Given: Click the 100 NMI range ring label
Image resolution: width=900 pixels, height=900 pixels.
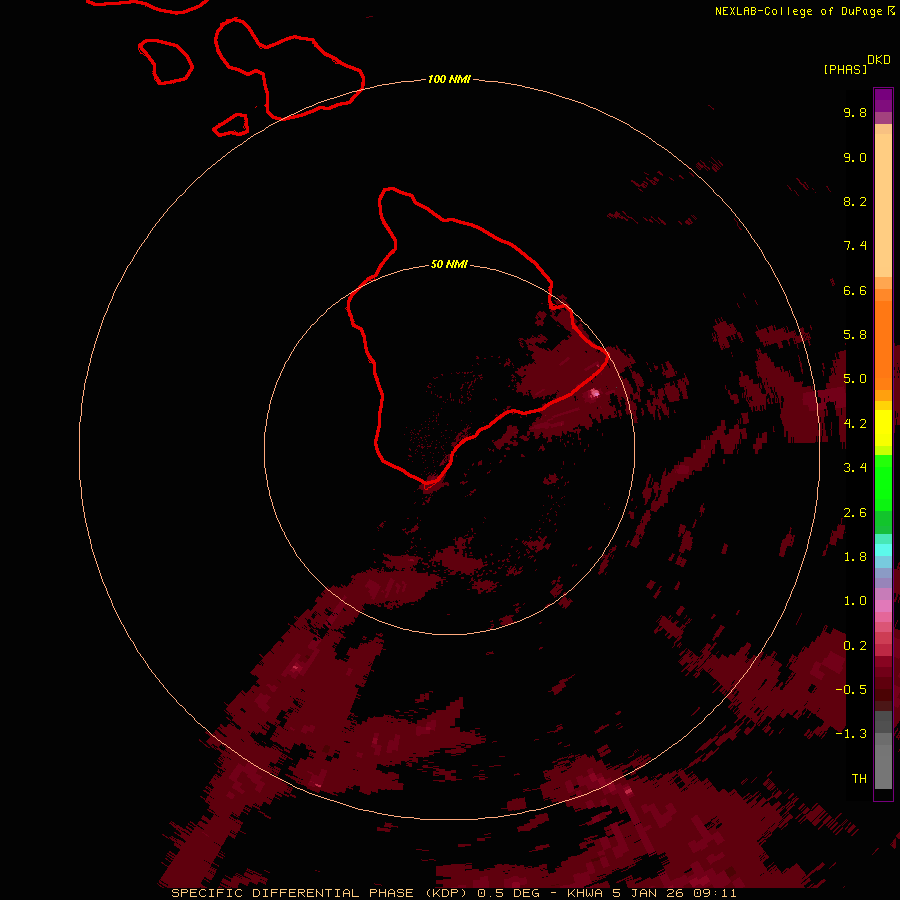Looking at the screenshot, I should pyautogui.click(x=449, y=79).
